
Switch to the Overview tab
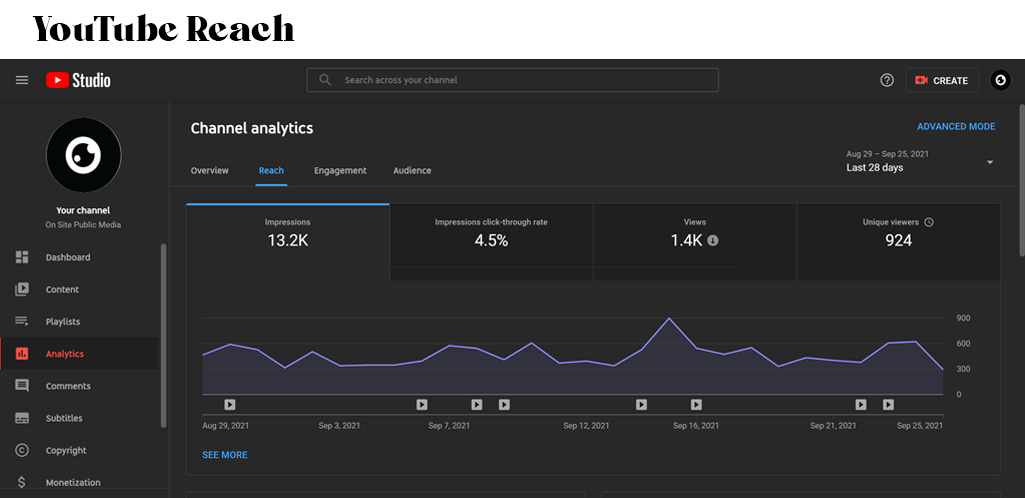[x=210, y=171]
